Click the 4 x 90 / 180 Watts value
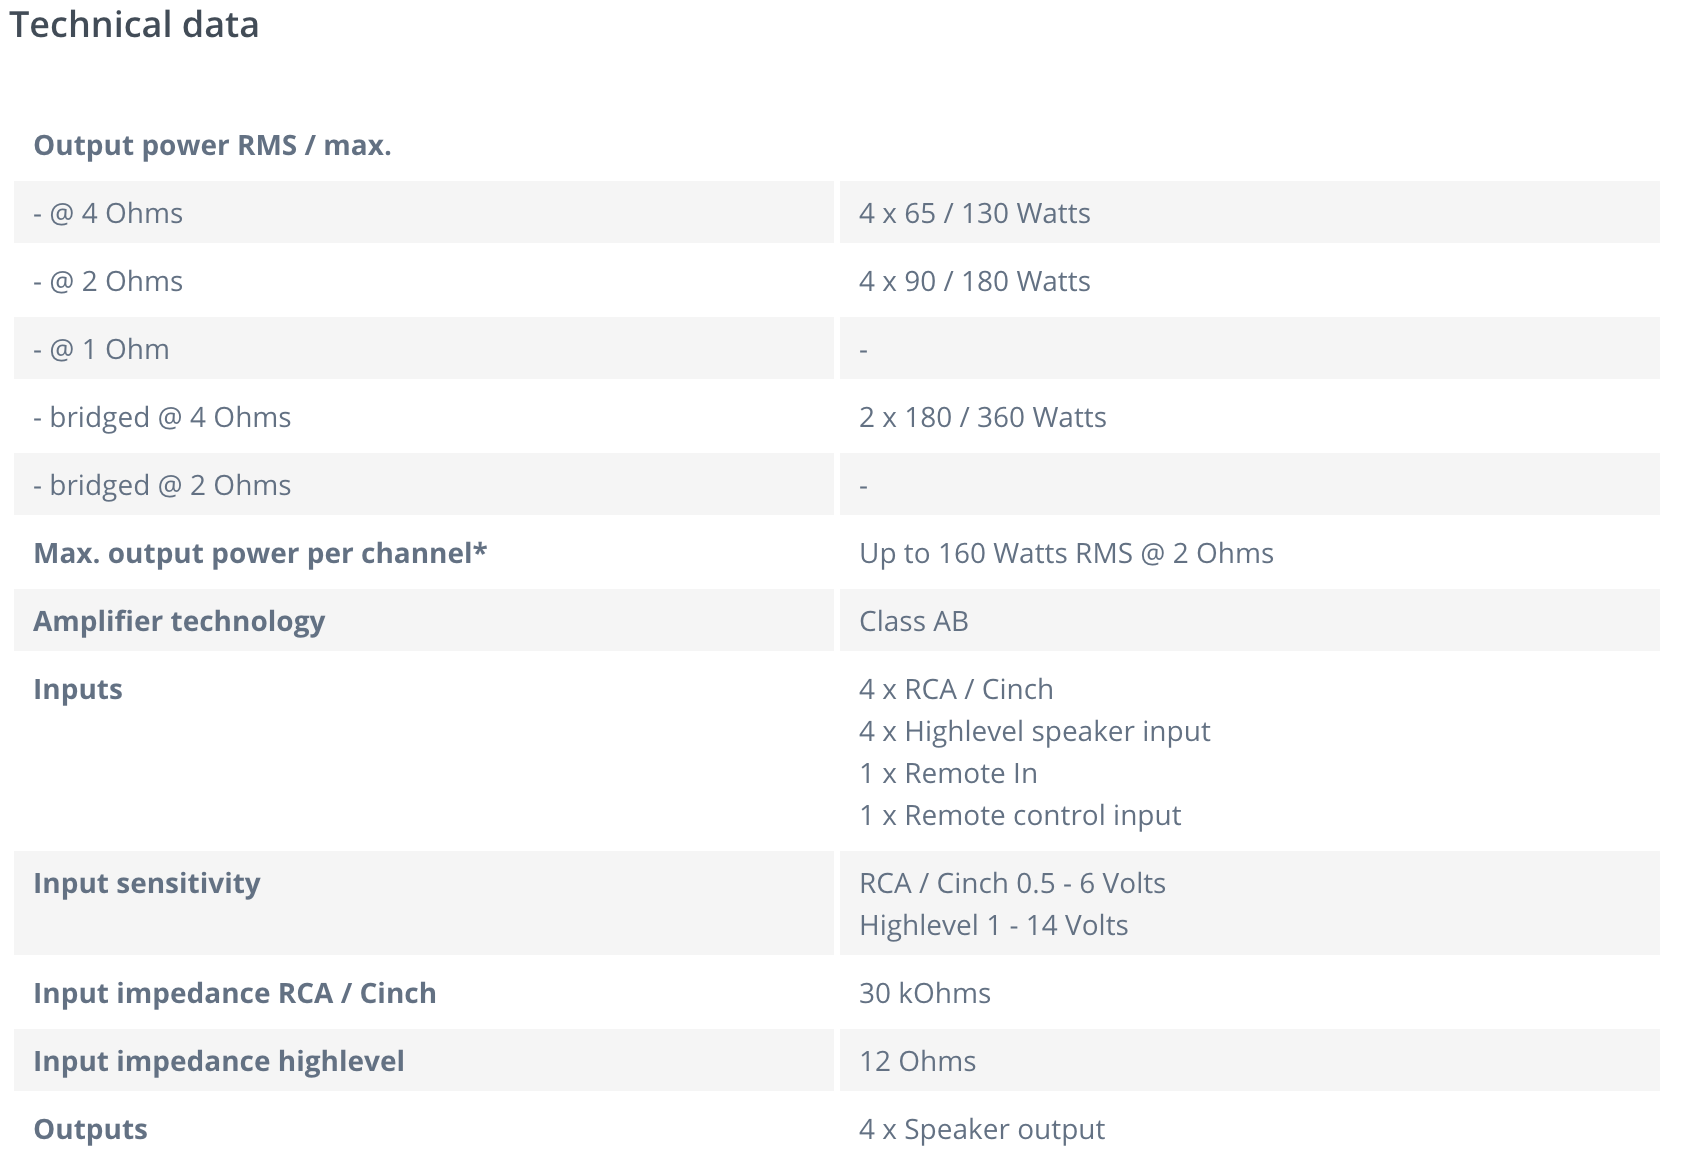Image resolution: width=1690 pixels, height=1154 pixels. point(974,282)
